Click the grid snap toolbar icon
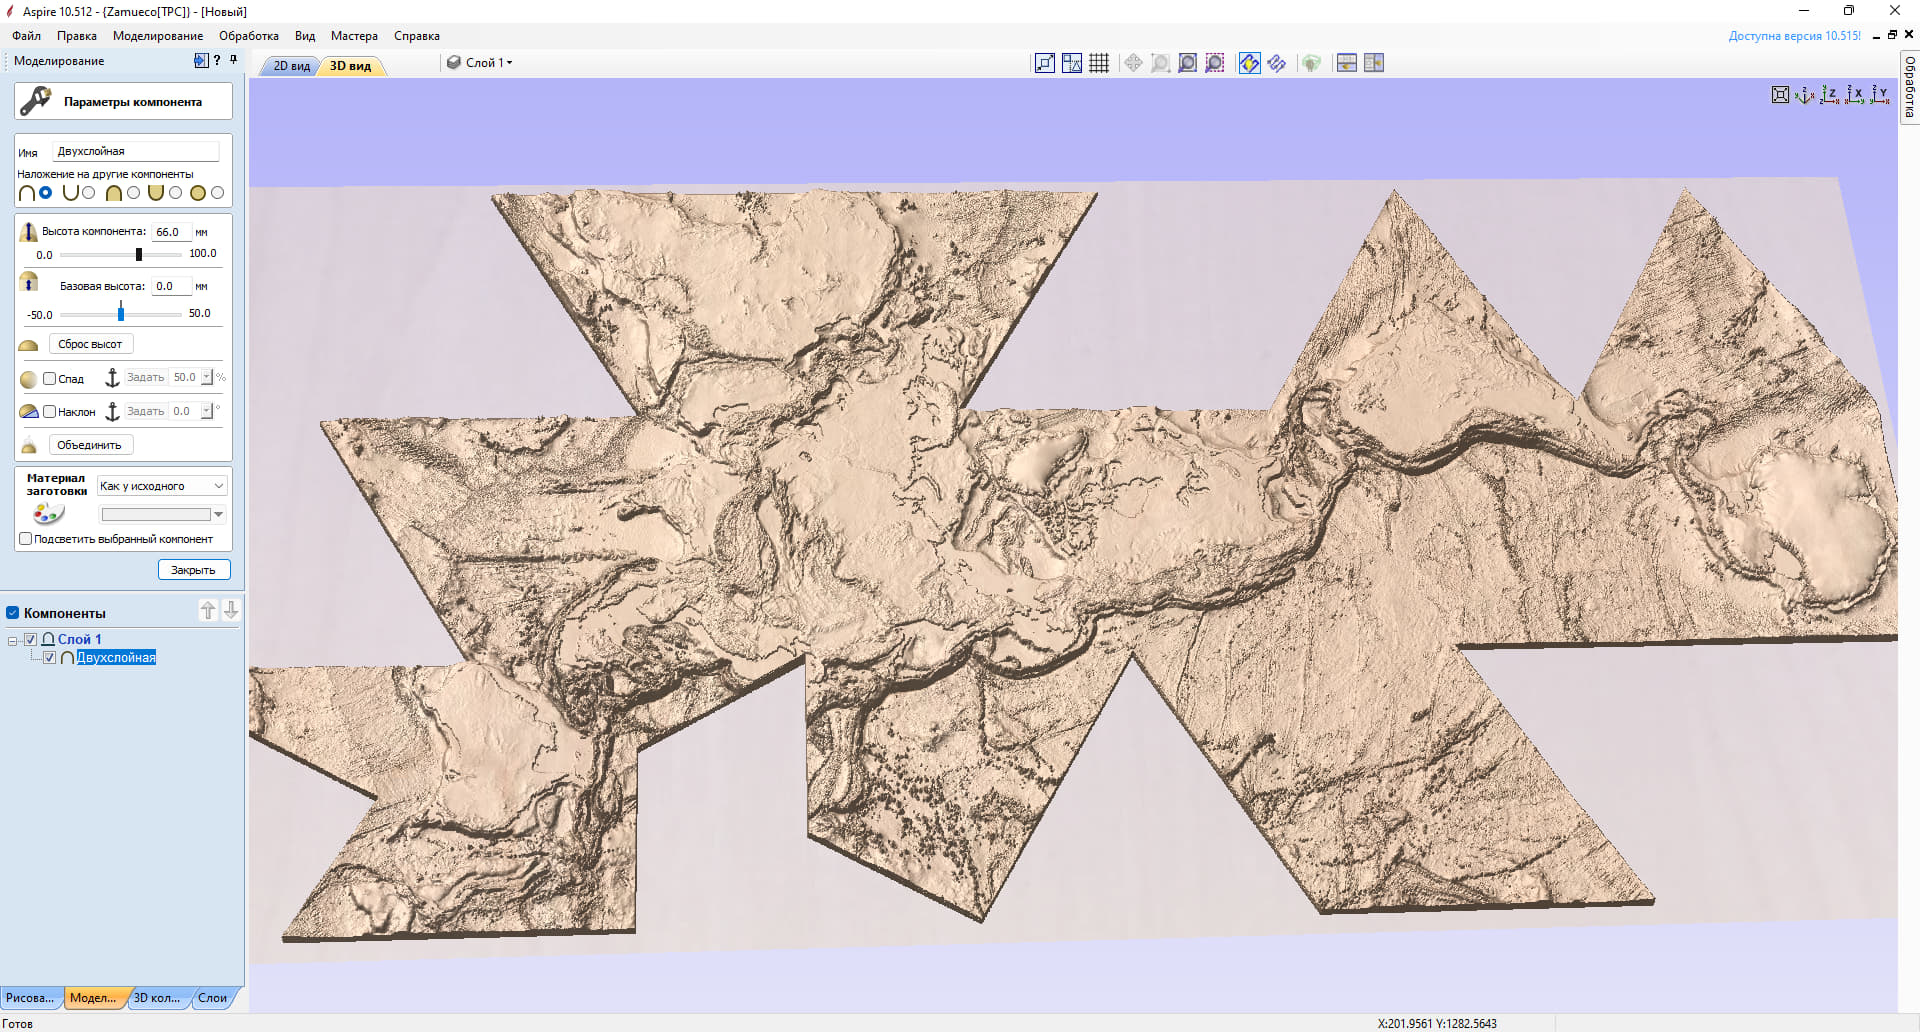 [x=1099, y=63]
